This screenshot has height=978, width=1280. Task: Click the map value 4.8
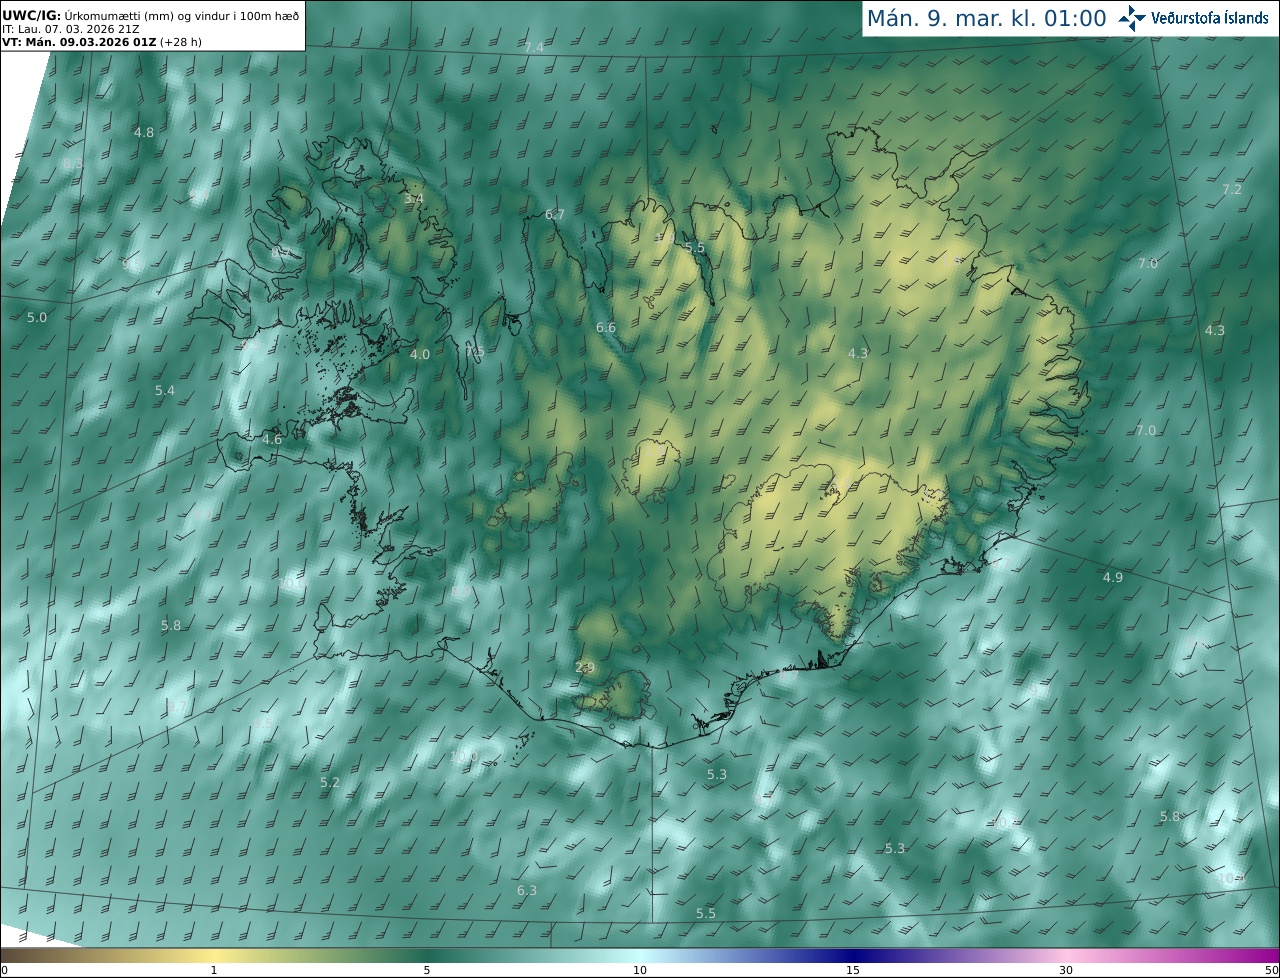pyautogui.click(x=144, y=132)
